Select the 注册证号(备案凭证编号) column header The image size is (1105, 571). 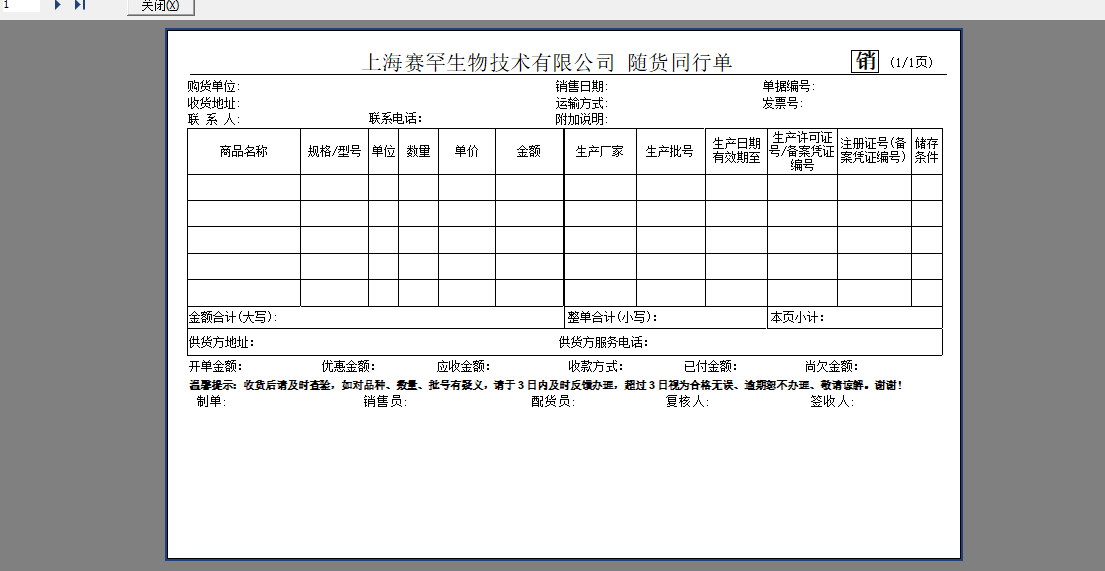[x=873, y=151]
